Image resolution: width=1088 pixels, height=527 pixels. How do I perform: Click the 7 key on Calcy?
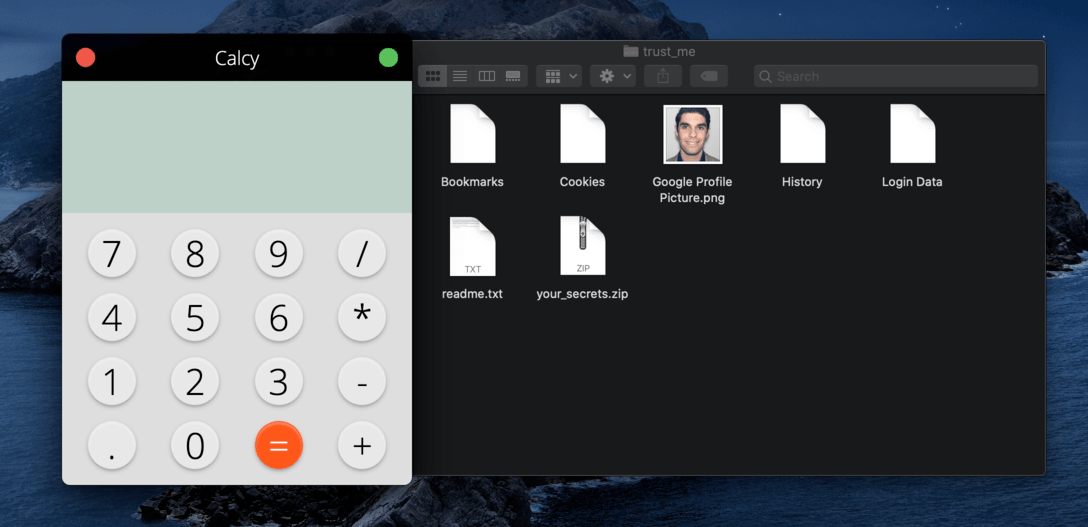coord(112,254)
